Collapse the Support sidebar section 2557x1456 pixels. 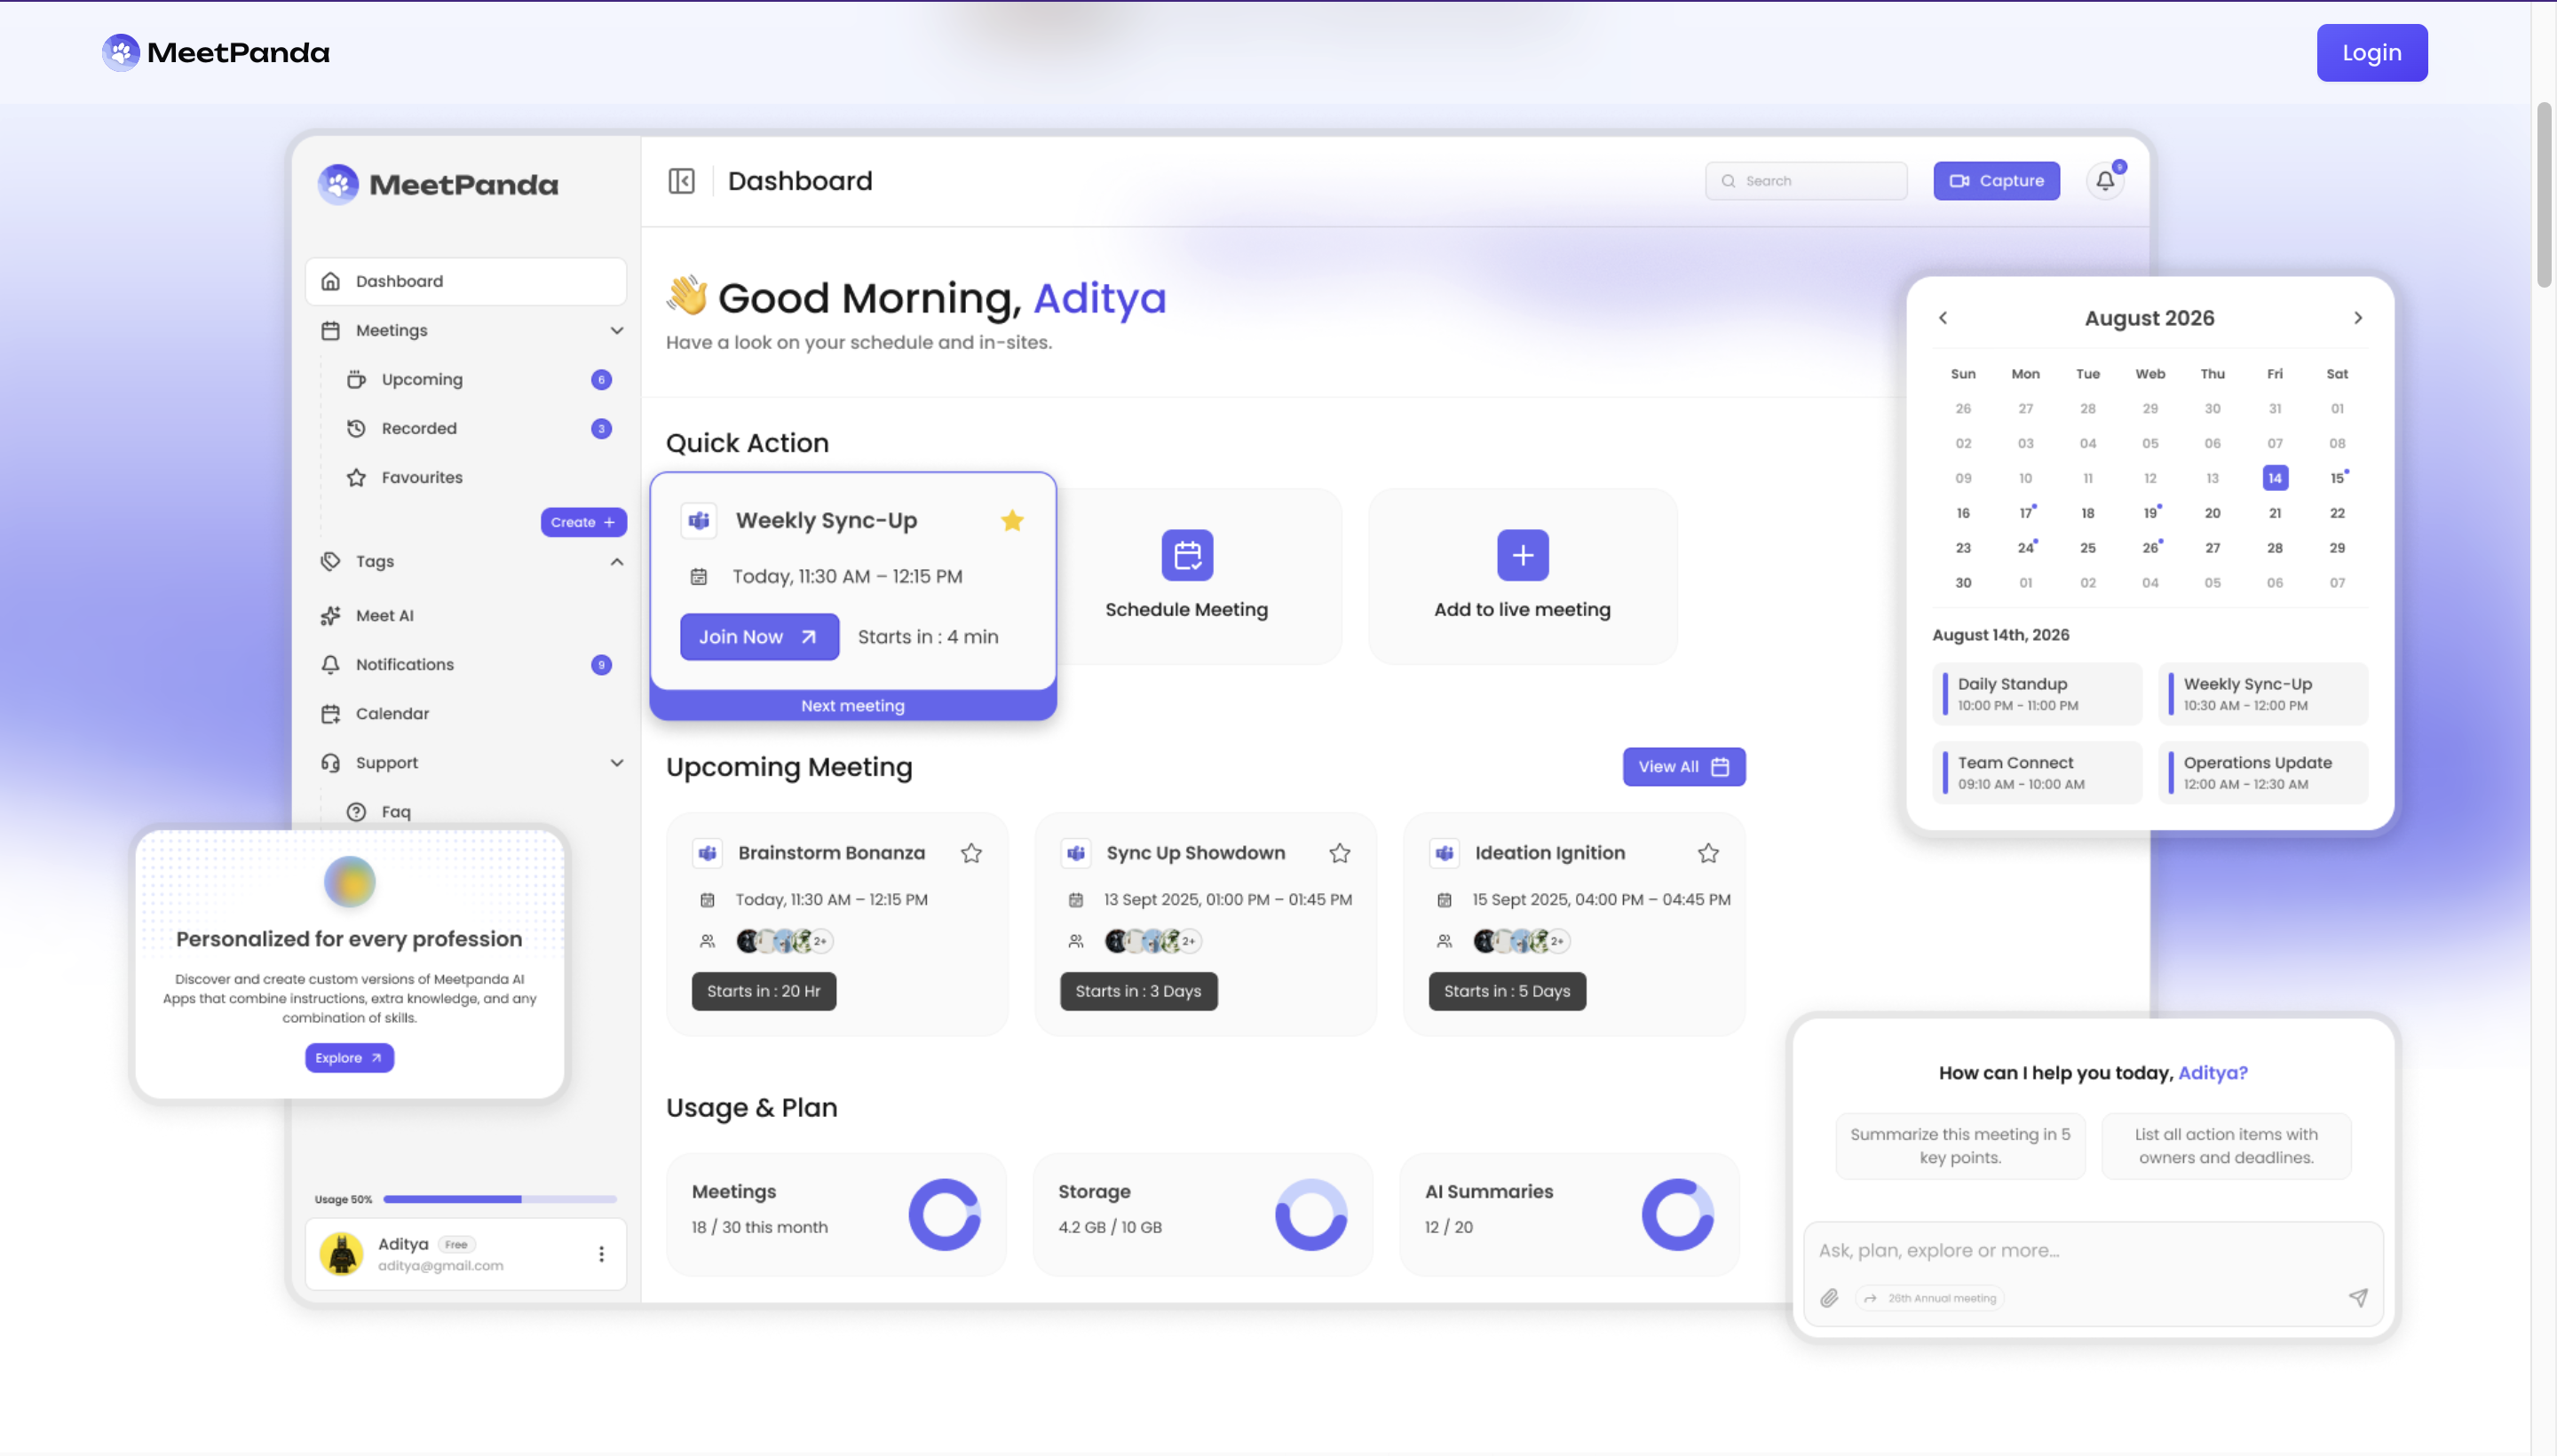(x=616, y=763)
